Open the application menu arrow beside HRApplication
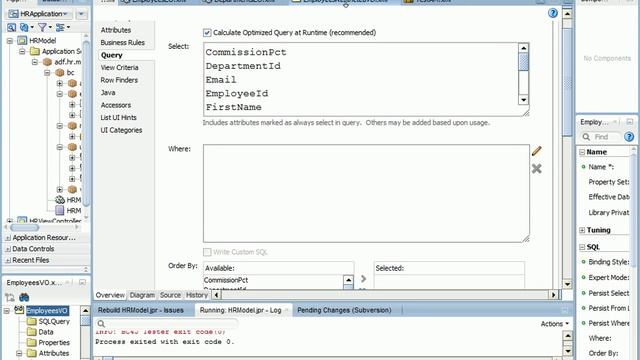 coord(81,14)
